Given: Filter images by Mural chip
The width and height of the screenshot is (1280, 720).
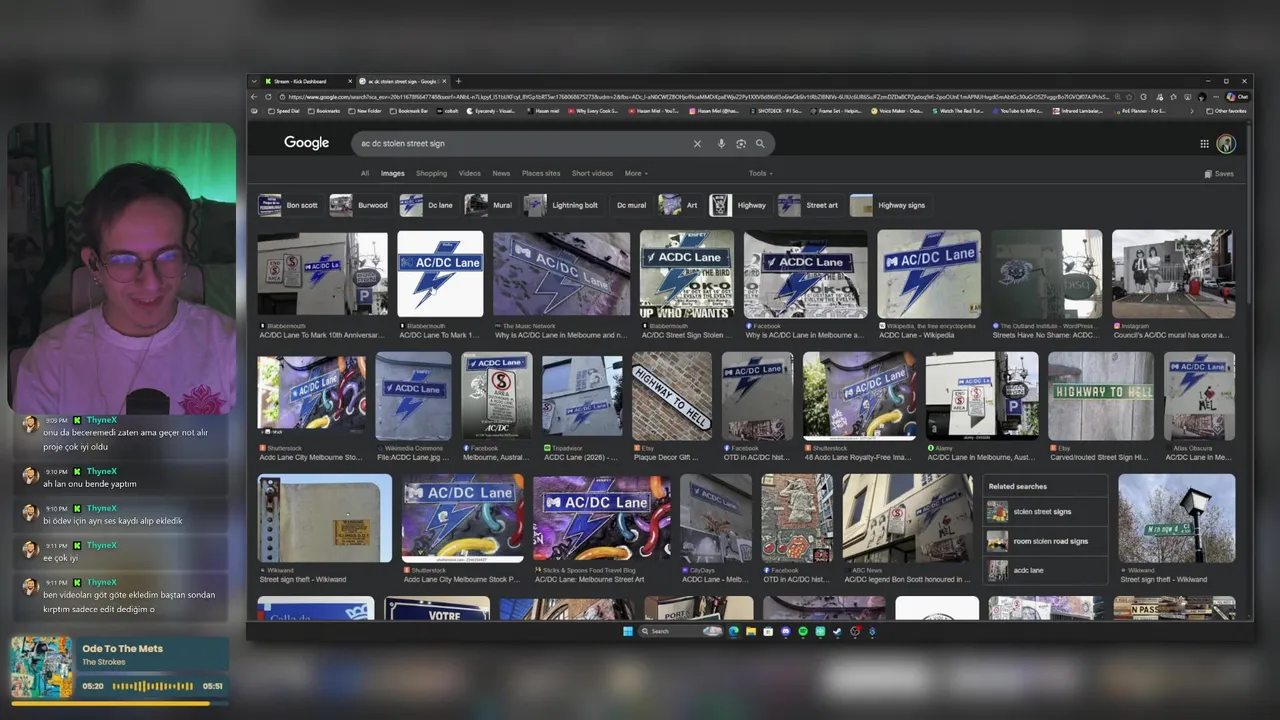Looking at the screenshot, I should pyautogui.click(x=489, y=205).
